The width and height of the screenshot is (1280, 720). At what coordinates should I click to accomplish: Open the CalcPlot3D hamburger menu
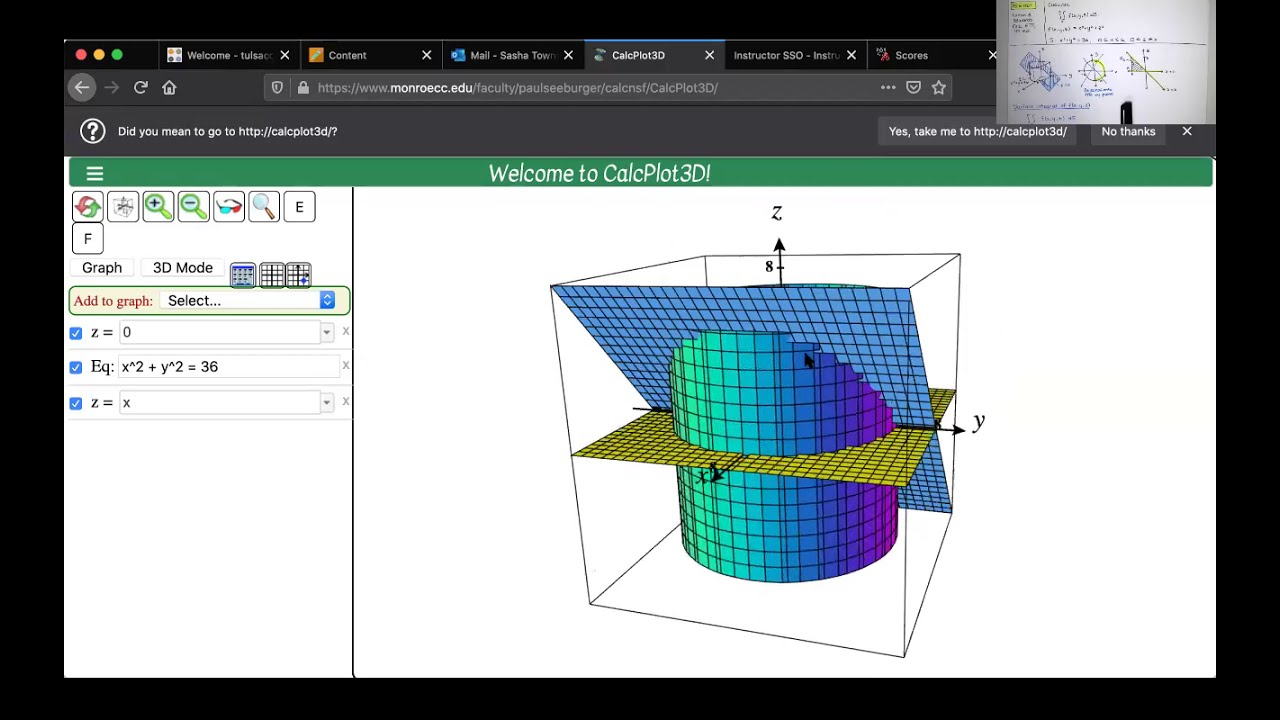click(95, 174)
